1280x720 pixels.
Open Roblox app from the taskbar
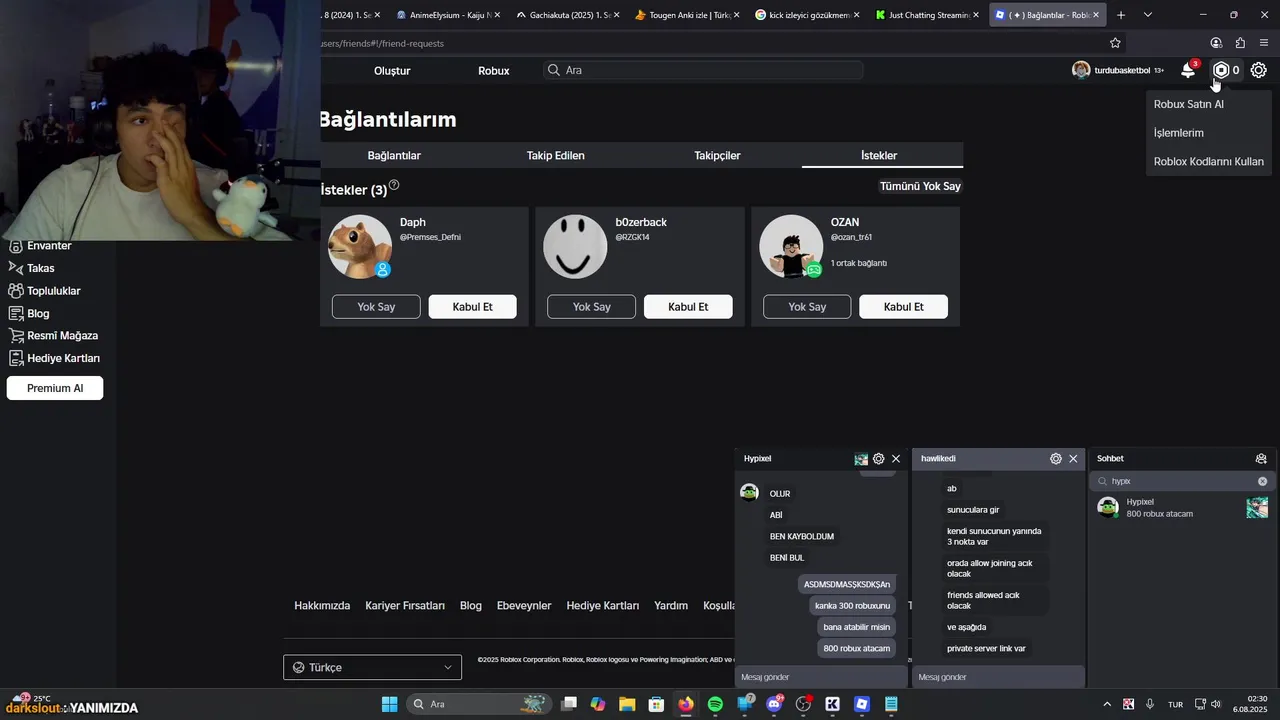pos(862,704)
